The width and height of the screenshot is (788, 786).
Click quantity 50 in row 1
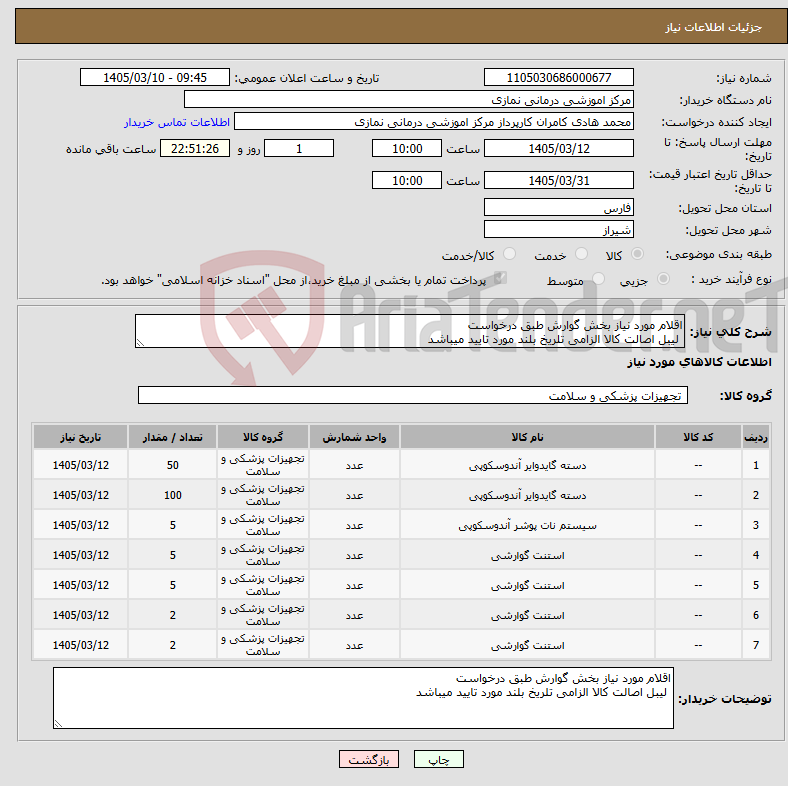coord(172,465)
